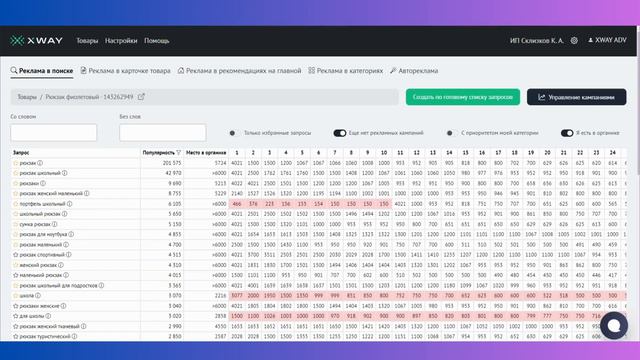Screen dimensions: 640x360
Task: Show info for школьный рюкзак
Action: 64,214
